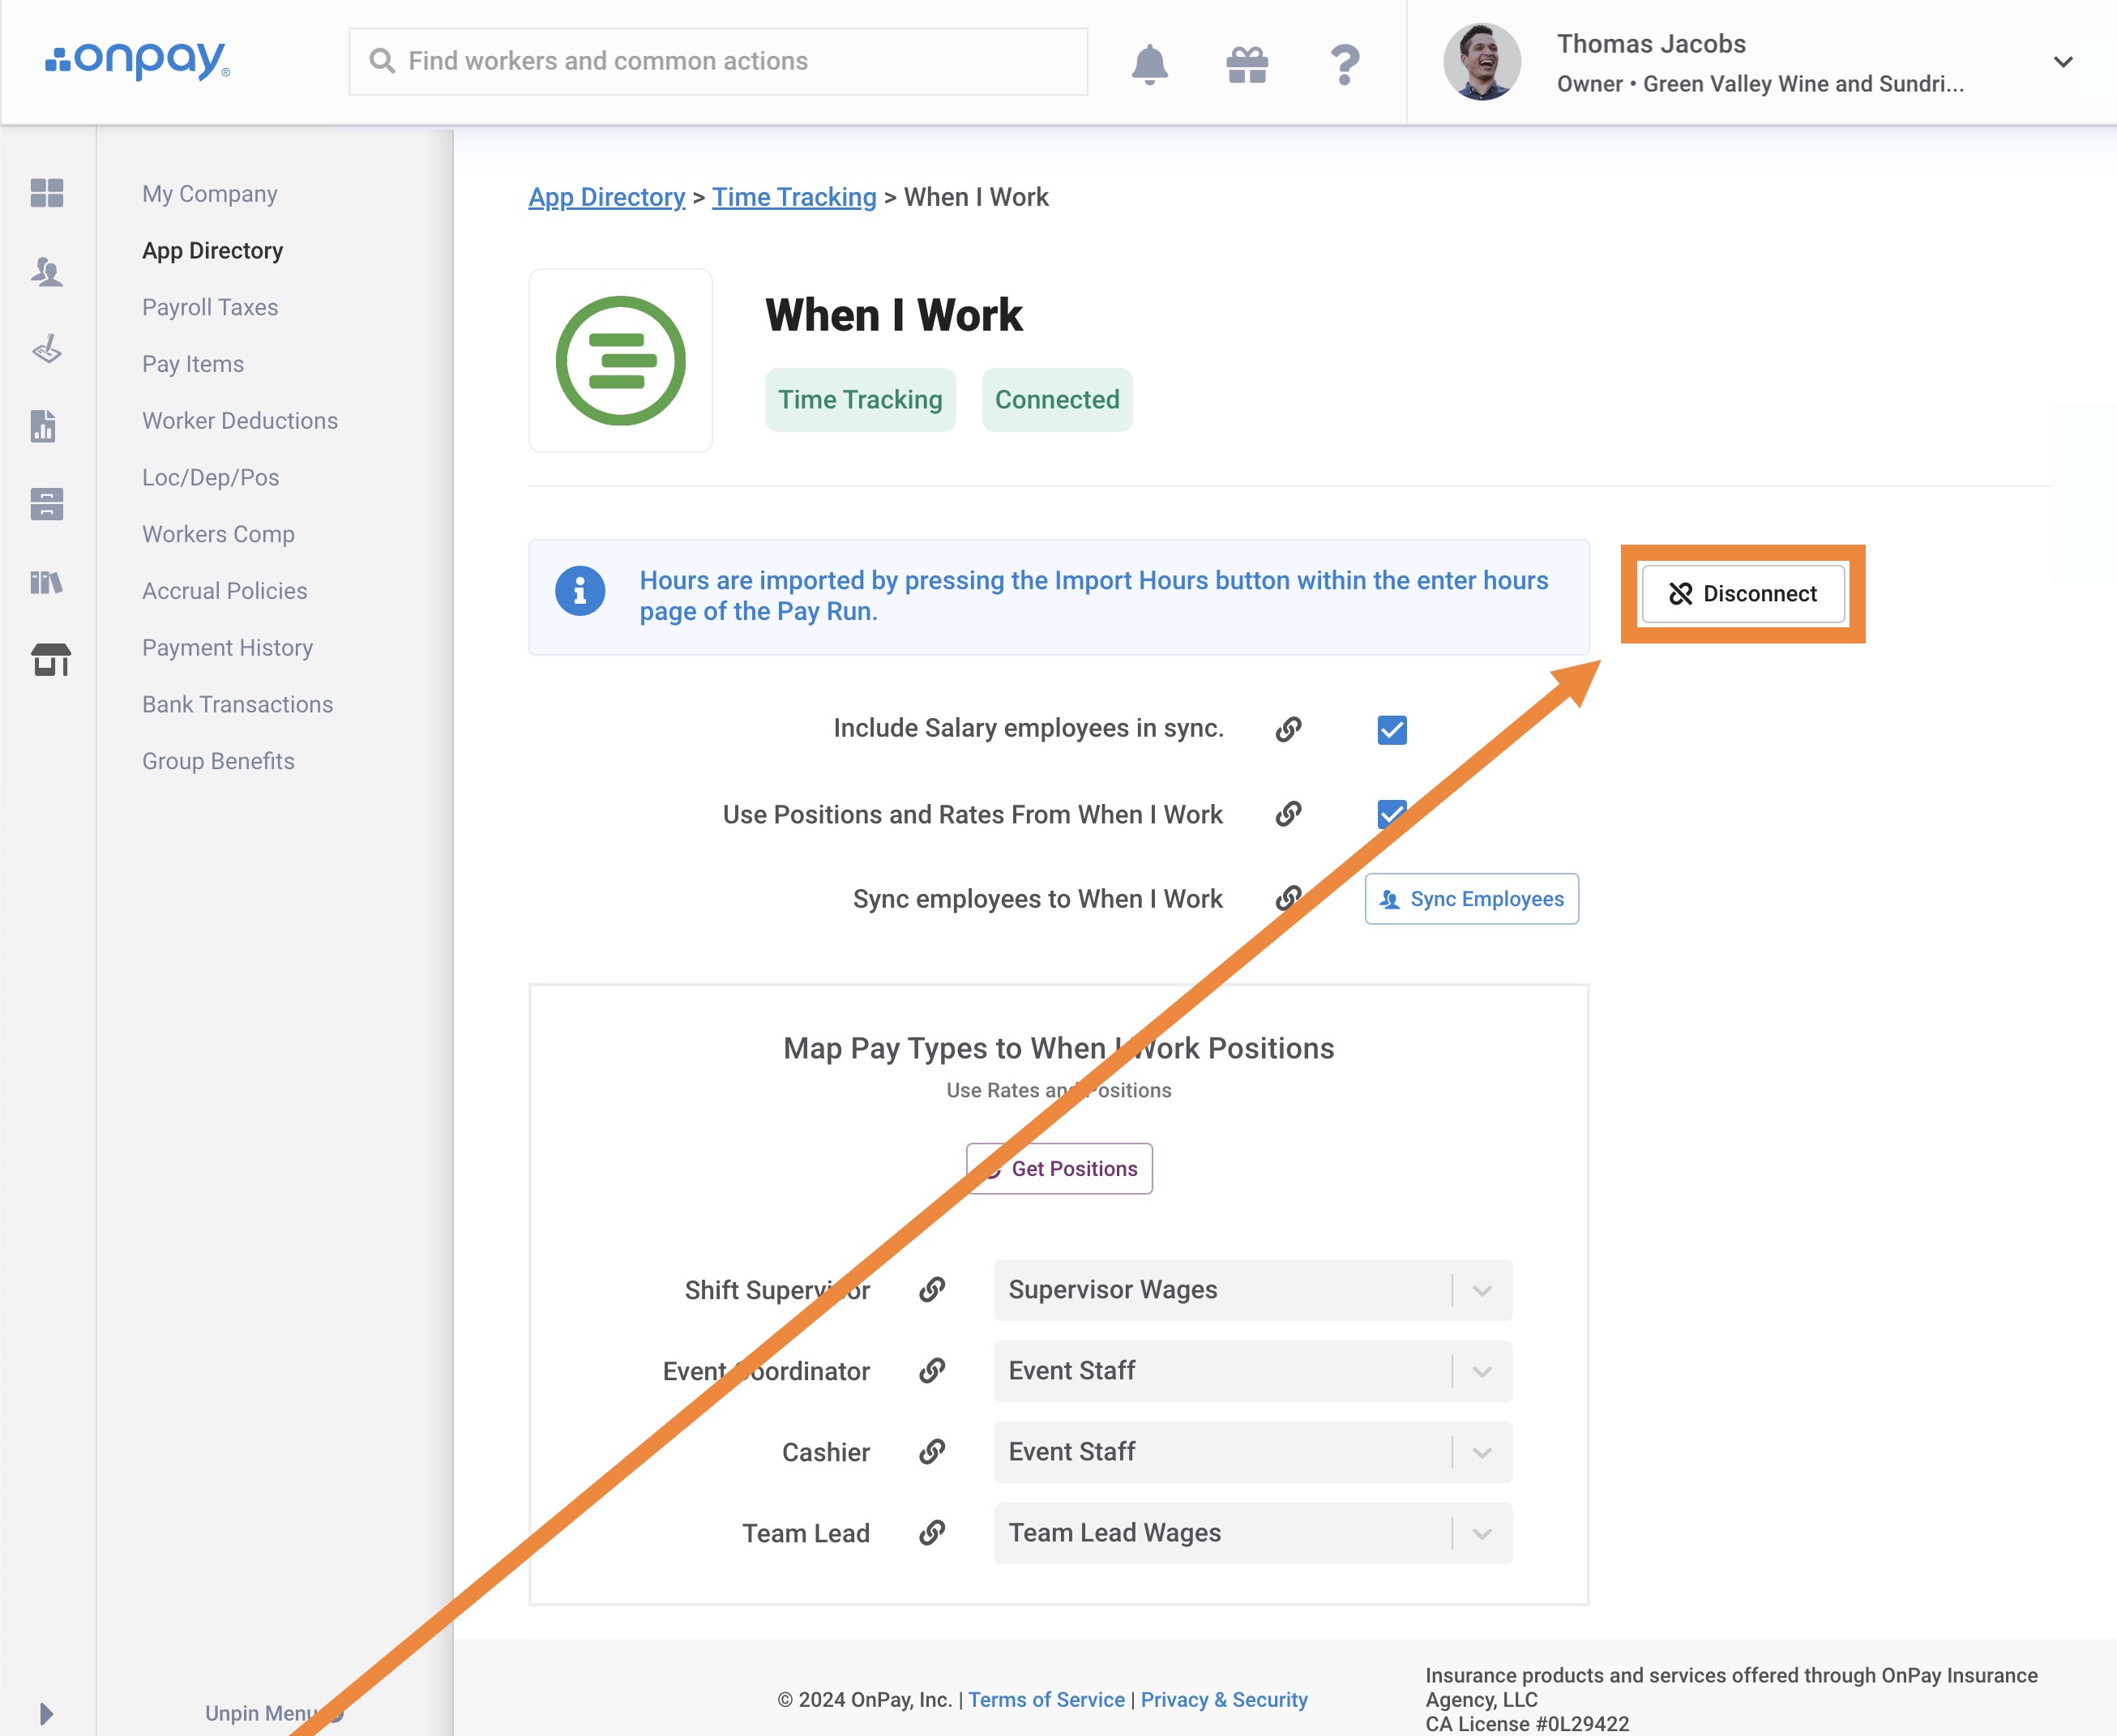The height and width of the screenshot is (1736, 2117).
Task: Open the payroll hand sidebar icon
Action: (x=47, y=349)
